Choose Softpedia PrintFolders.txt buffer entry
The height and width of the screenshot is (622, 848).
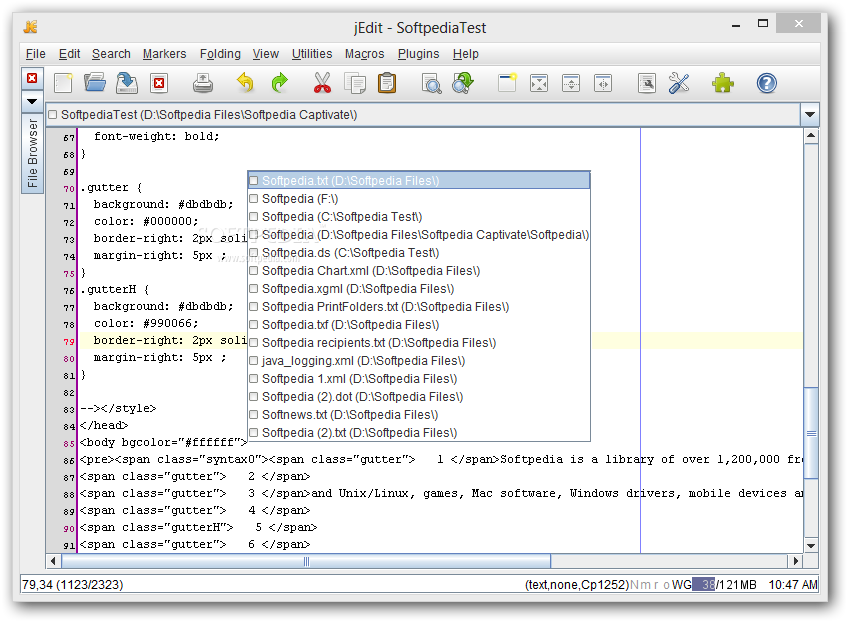tap(419, 307)
